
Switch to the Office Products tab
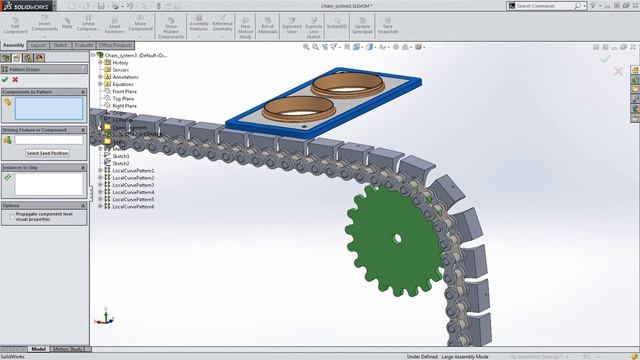tap(116, 45)
